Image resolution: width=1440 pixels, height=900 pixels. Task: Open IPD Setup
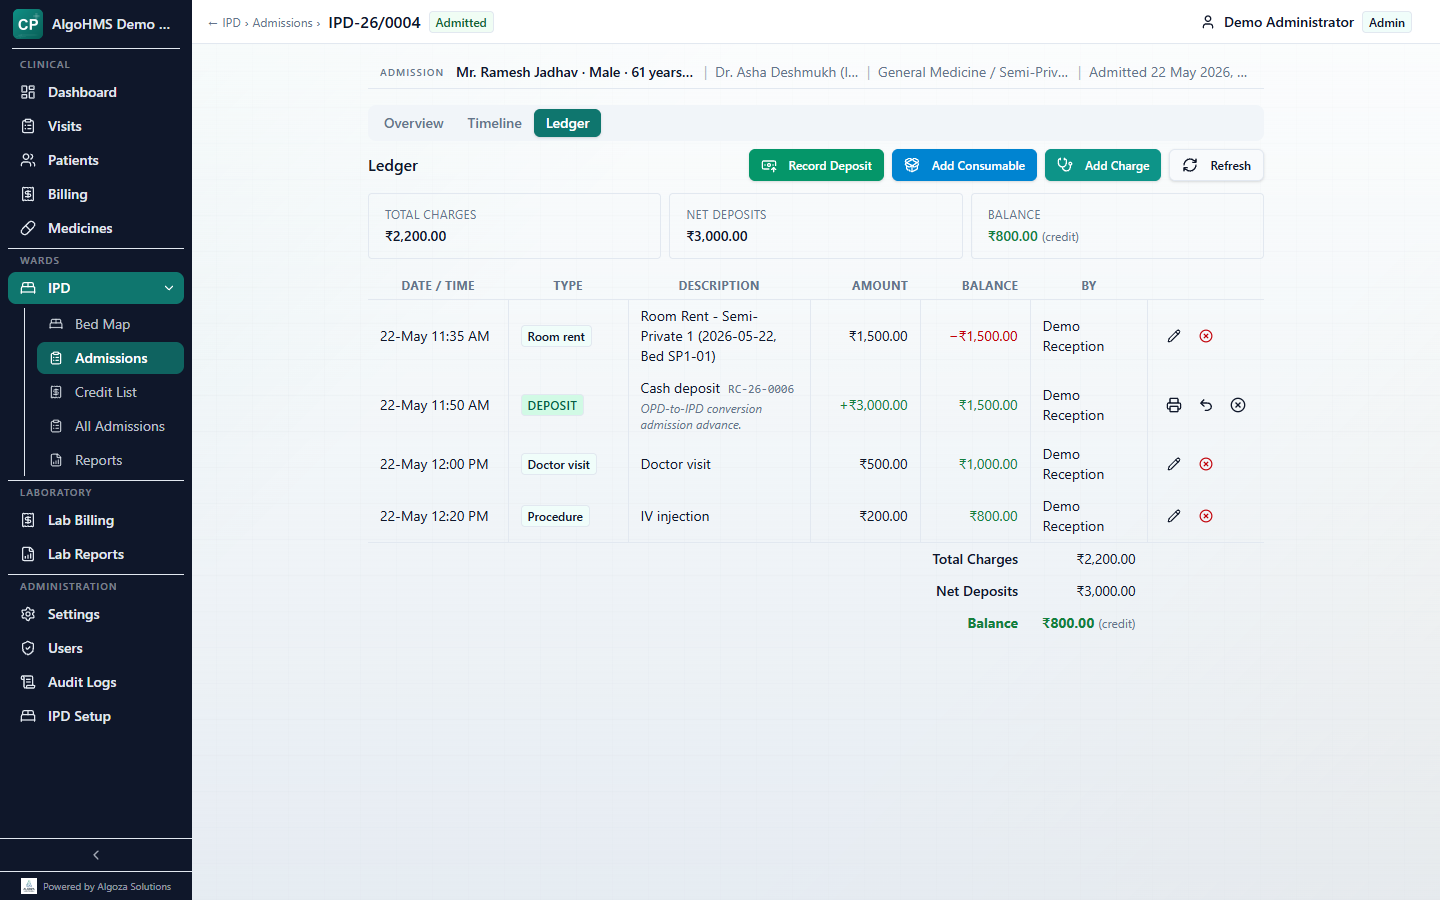(96, 716)
